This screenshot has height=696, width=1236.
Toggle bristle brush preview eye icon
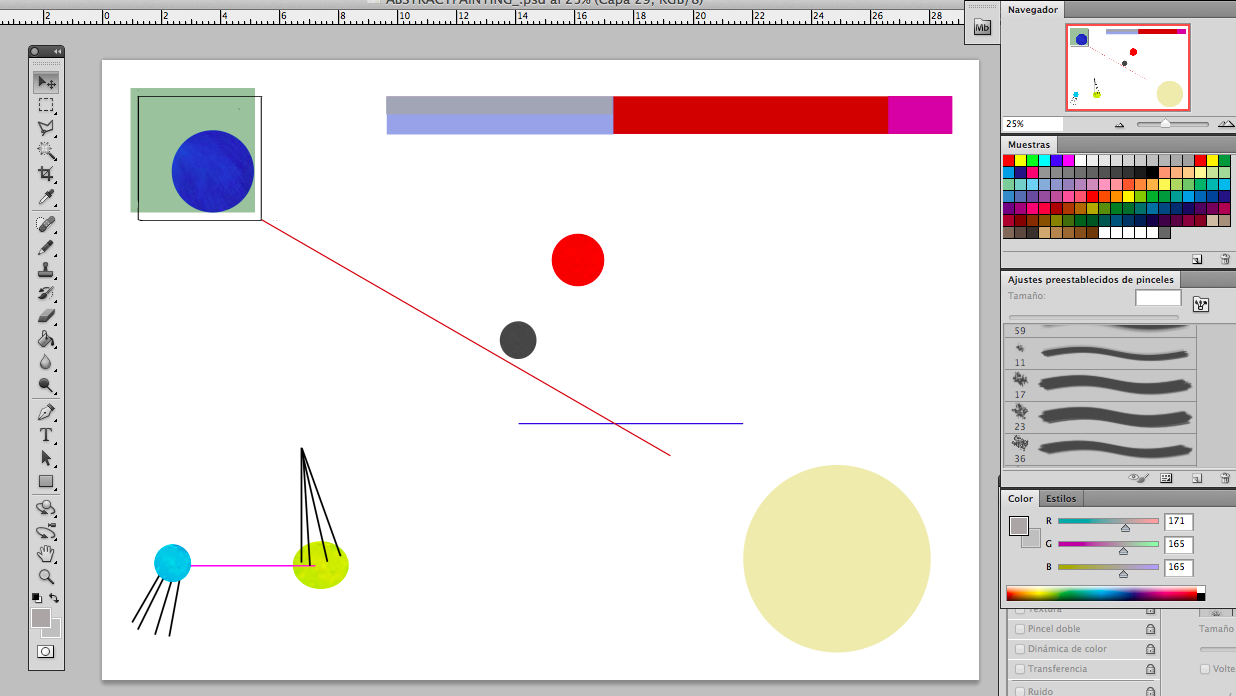(1138, 478)
